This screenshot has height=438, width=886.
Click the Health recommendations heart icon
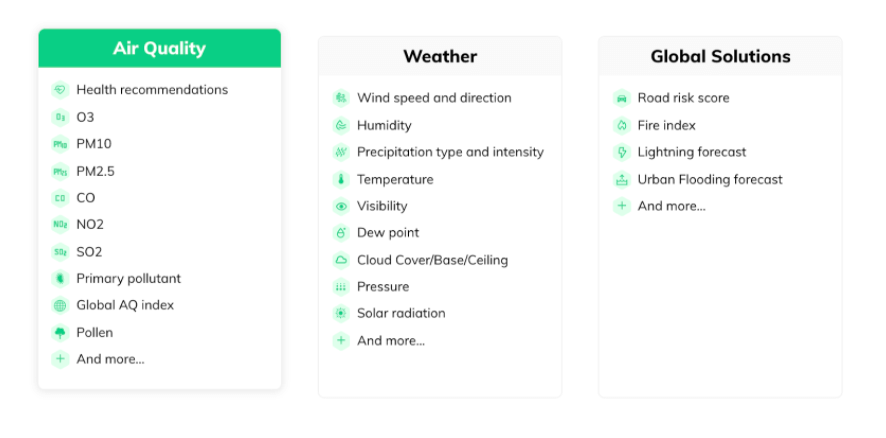[60, 90]
